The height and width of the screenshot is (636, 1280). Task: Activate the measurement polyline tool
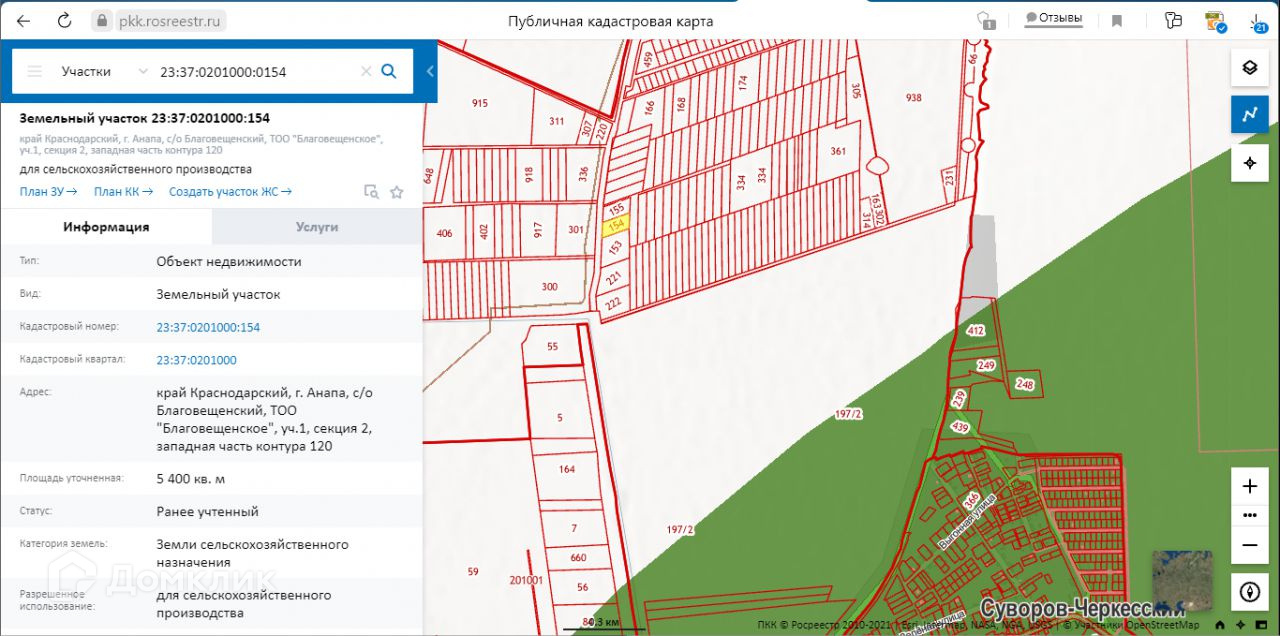coord(1249,115)
